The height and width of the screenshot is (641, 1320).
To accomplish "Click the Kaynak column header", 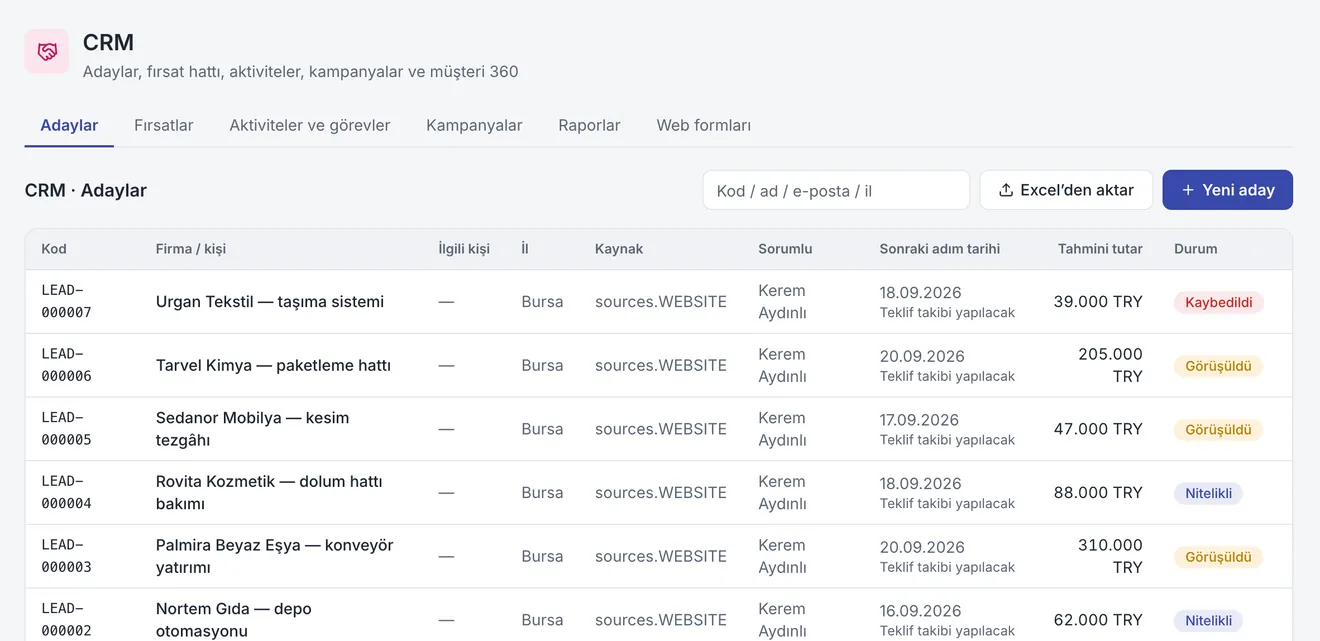I will tap(619, 249).
